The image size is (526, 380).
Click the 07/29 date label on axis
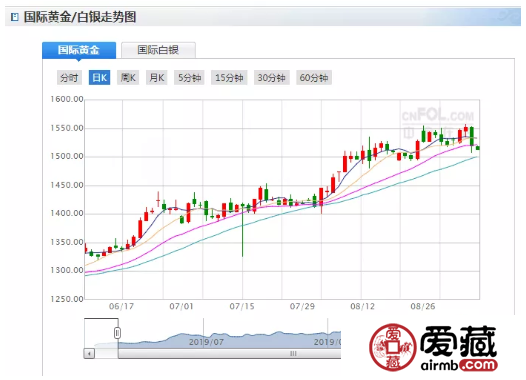pyautogui.click(x=302, y=306)
